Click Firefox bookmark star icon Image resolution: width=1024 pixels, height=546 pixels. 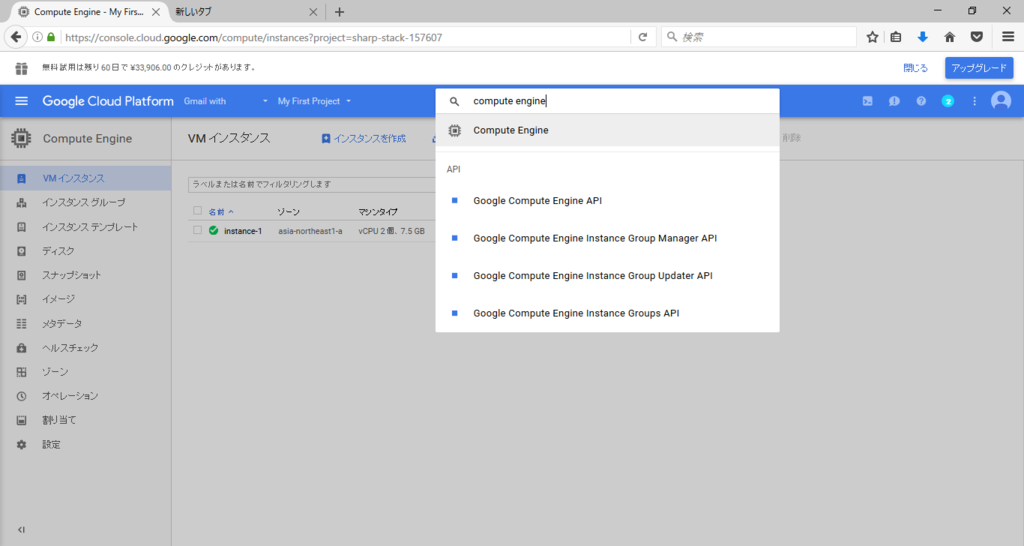point(872,37)
